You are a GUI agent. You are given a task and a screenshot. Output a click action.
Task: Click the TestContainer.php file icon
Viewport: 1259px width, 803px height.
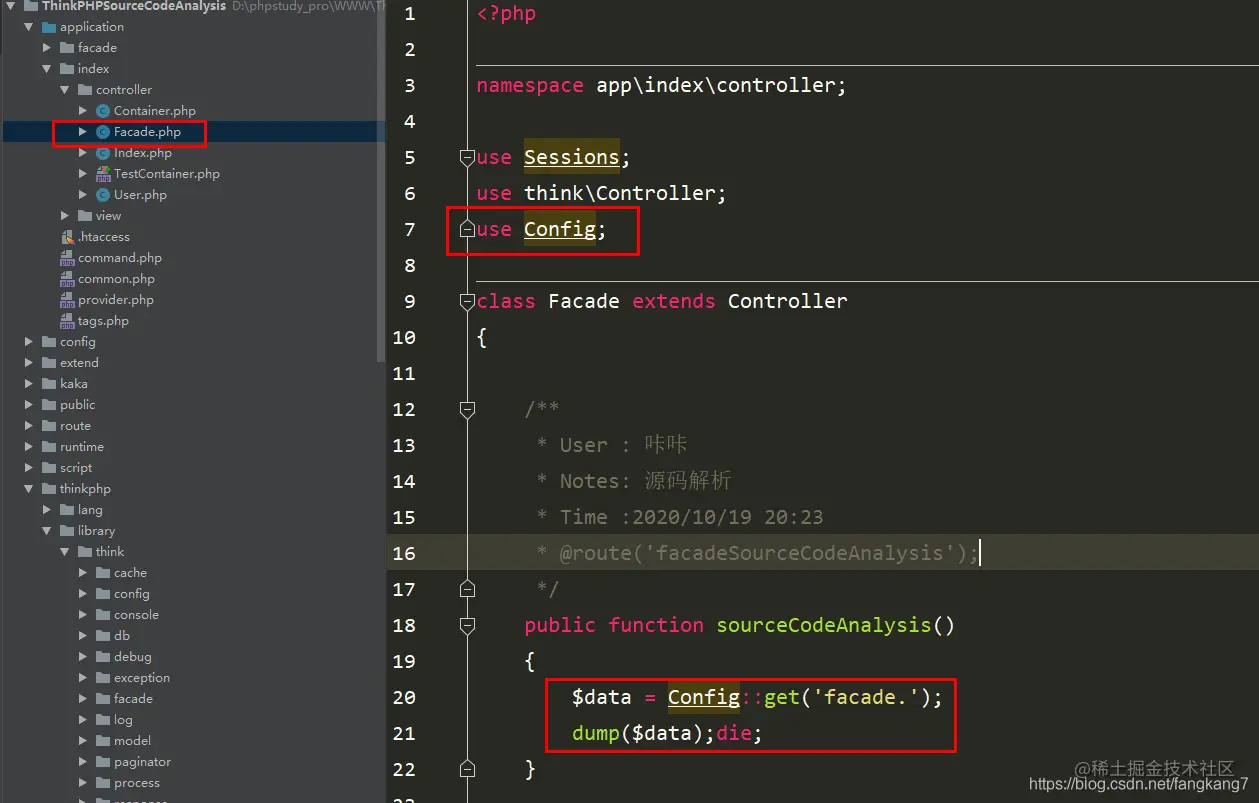click(x=103, y=174)
